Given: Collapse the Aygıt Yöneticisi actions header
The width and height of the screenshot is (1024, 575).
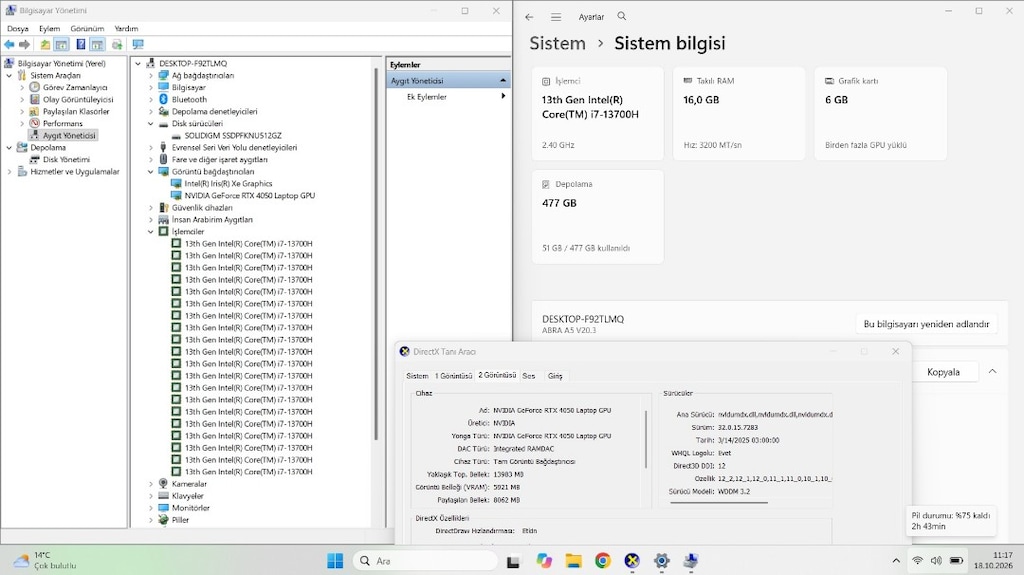Looking at the screenshot, I should 503,80.
